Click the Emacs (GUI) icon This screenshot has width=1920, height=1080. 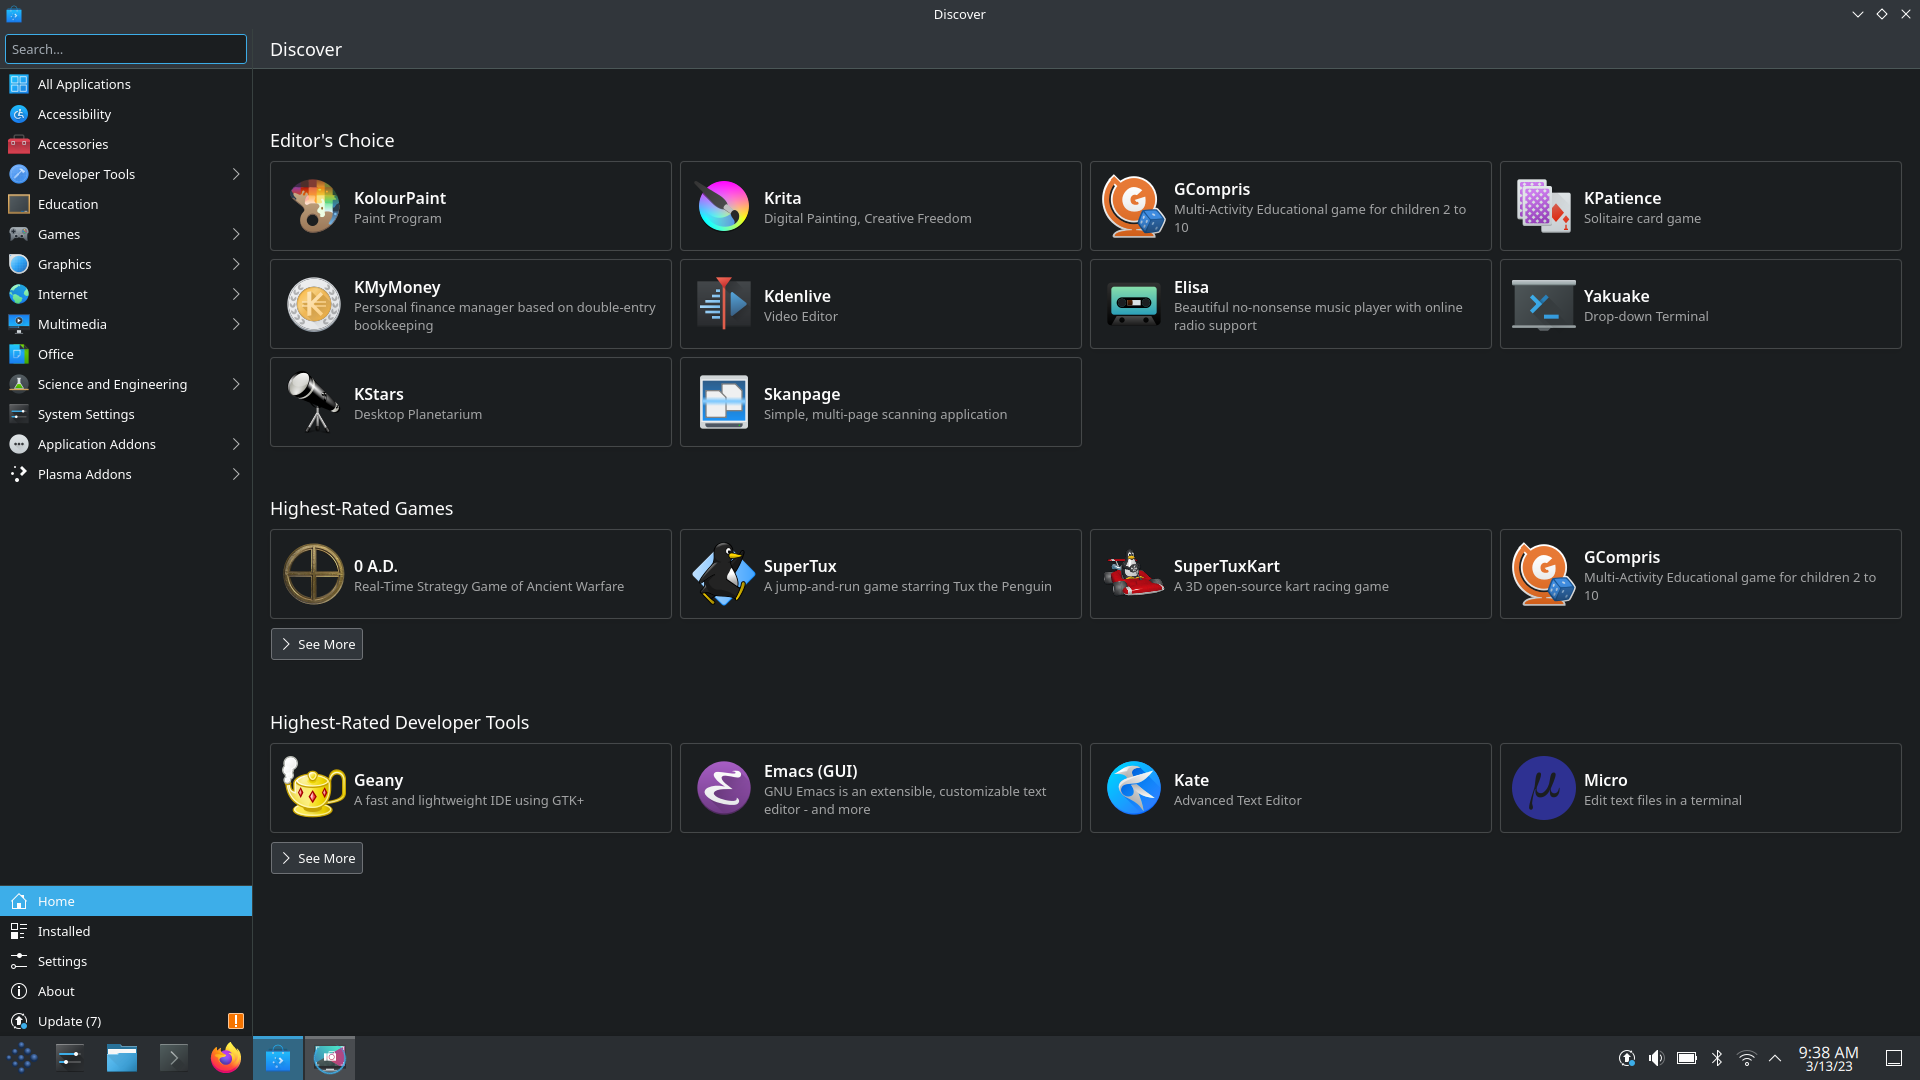[723, 788]
